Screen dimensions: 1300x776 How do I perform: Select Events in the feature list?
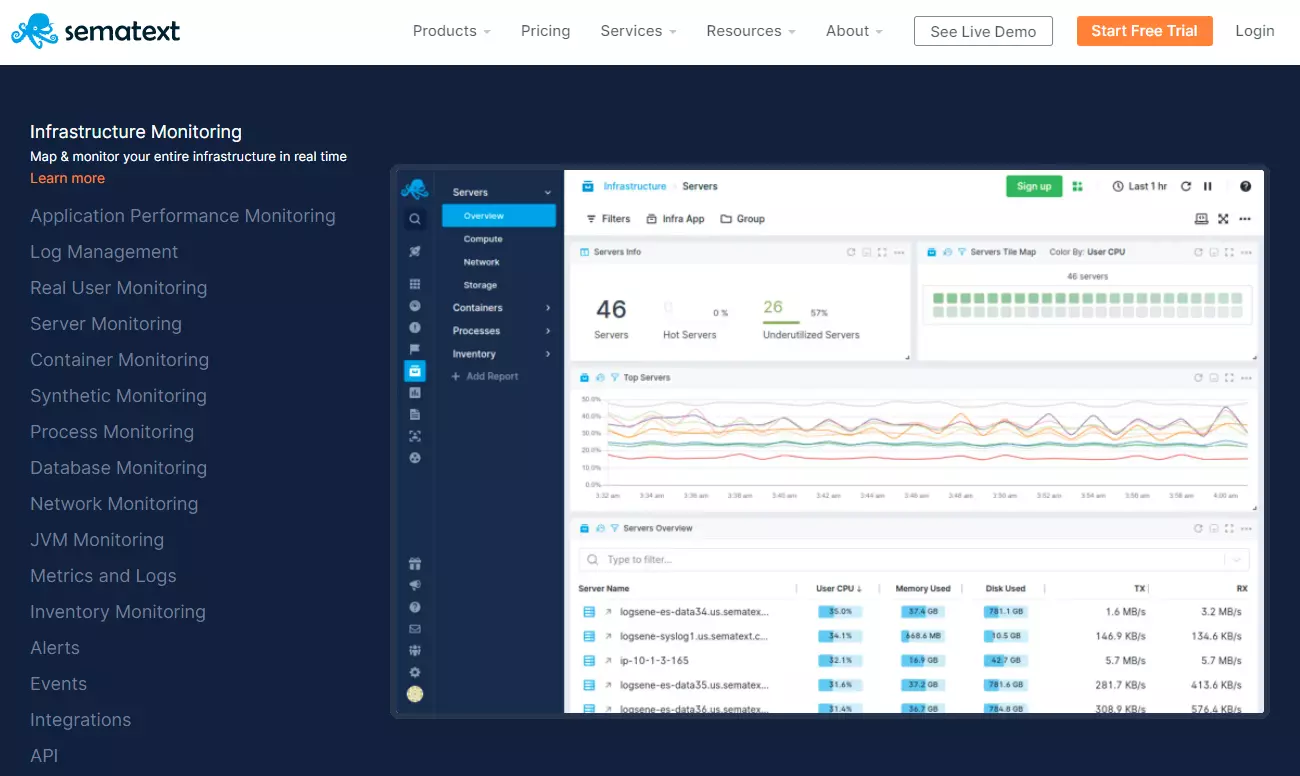(58, 684)
